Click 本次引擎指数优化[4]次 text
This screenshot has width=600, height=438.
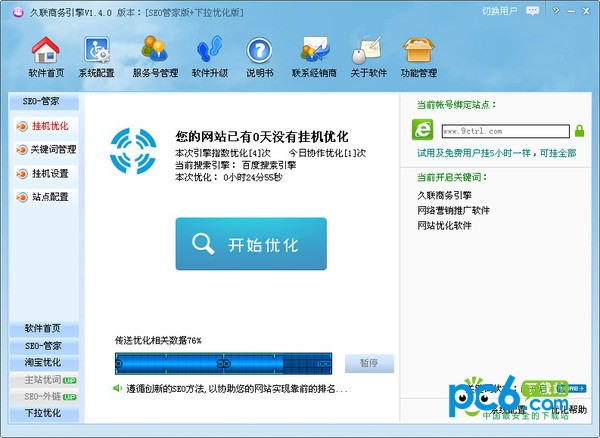point(223,153)
